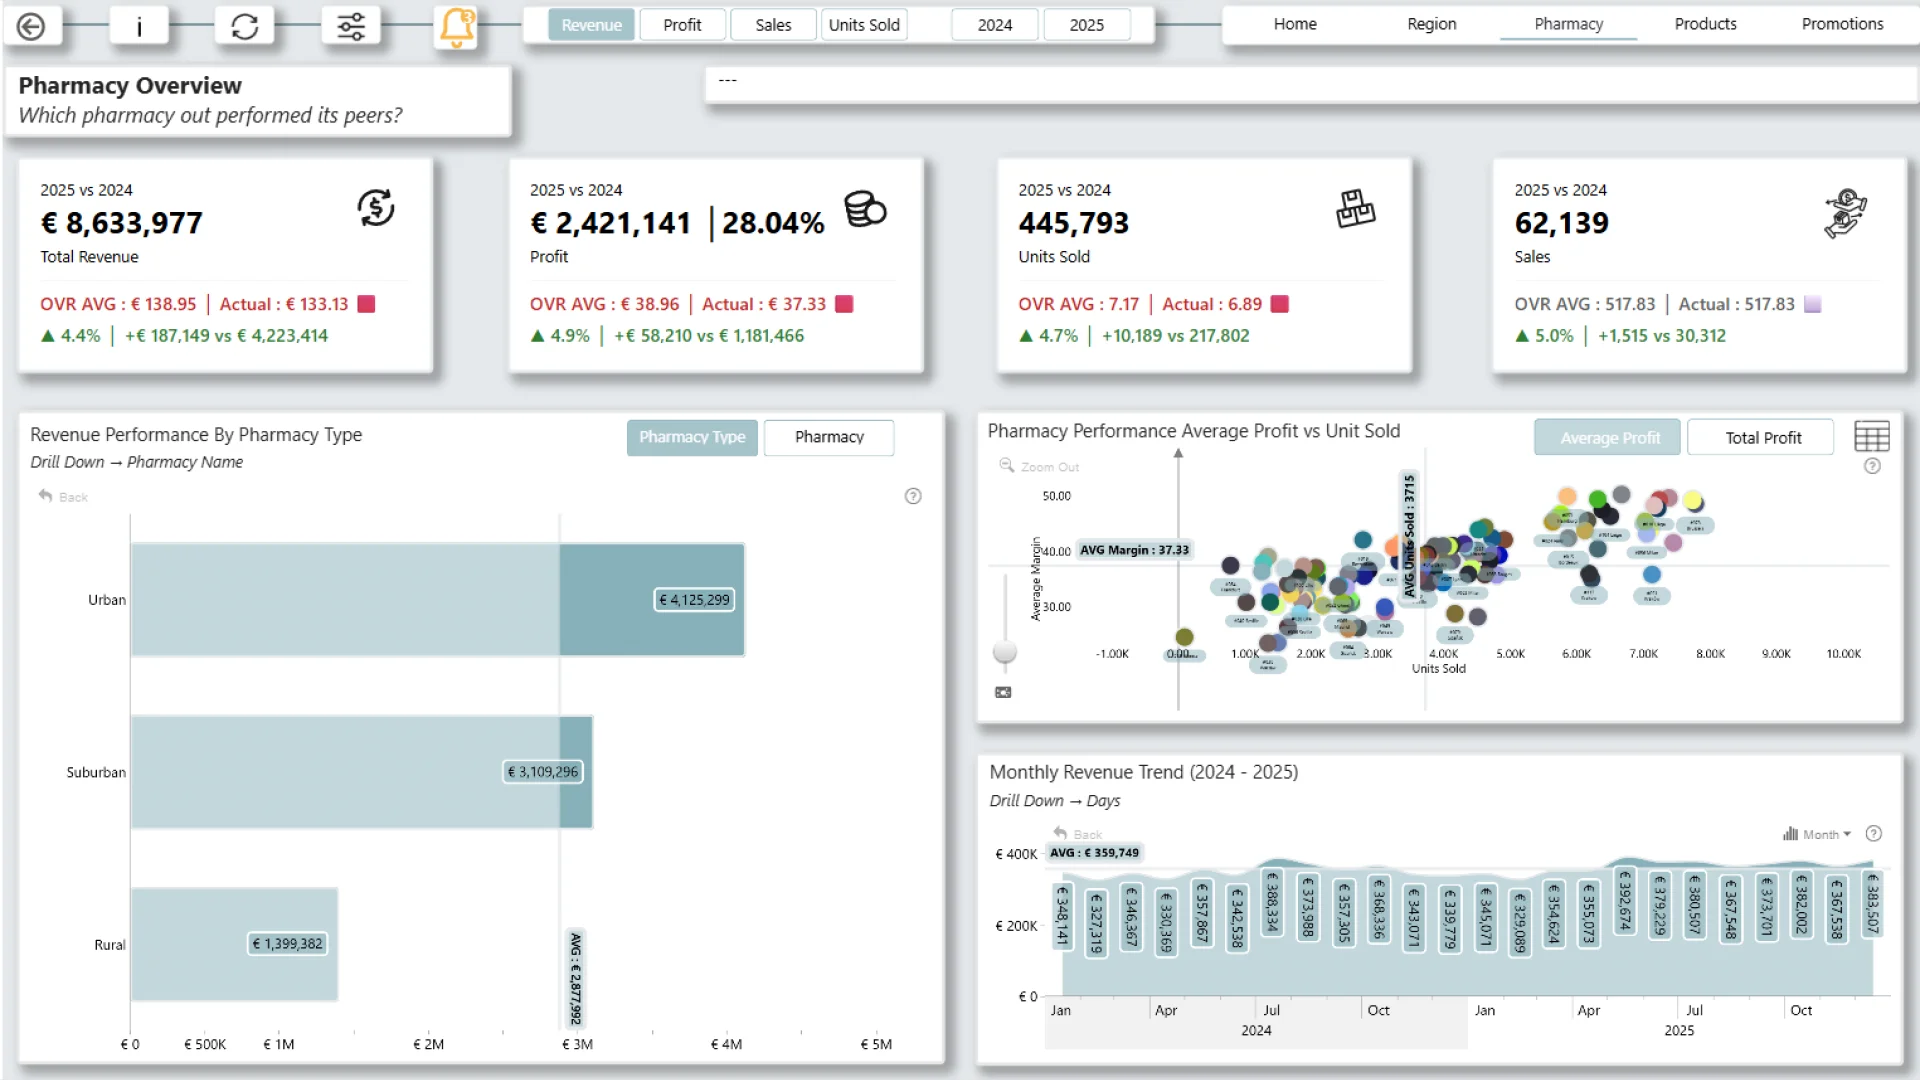Click the Zoom Out magnifier icon

1007,466
